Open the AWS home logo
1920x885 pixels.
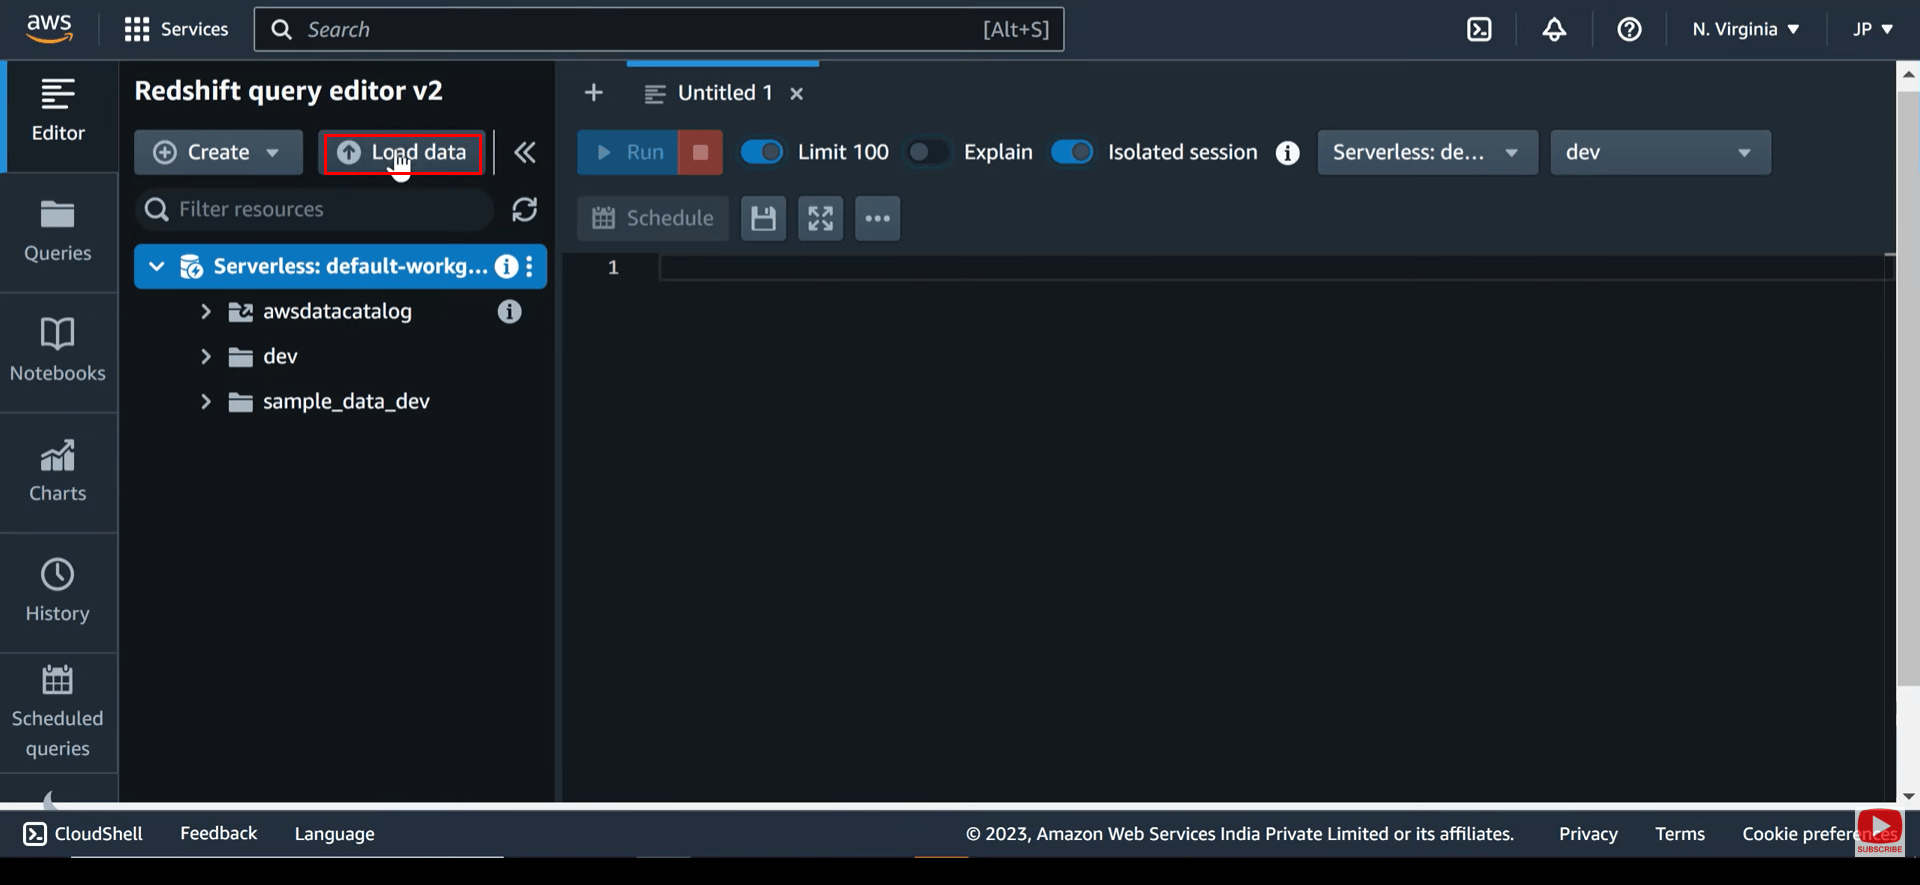(x=49, y=29)
